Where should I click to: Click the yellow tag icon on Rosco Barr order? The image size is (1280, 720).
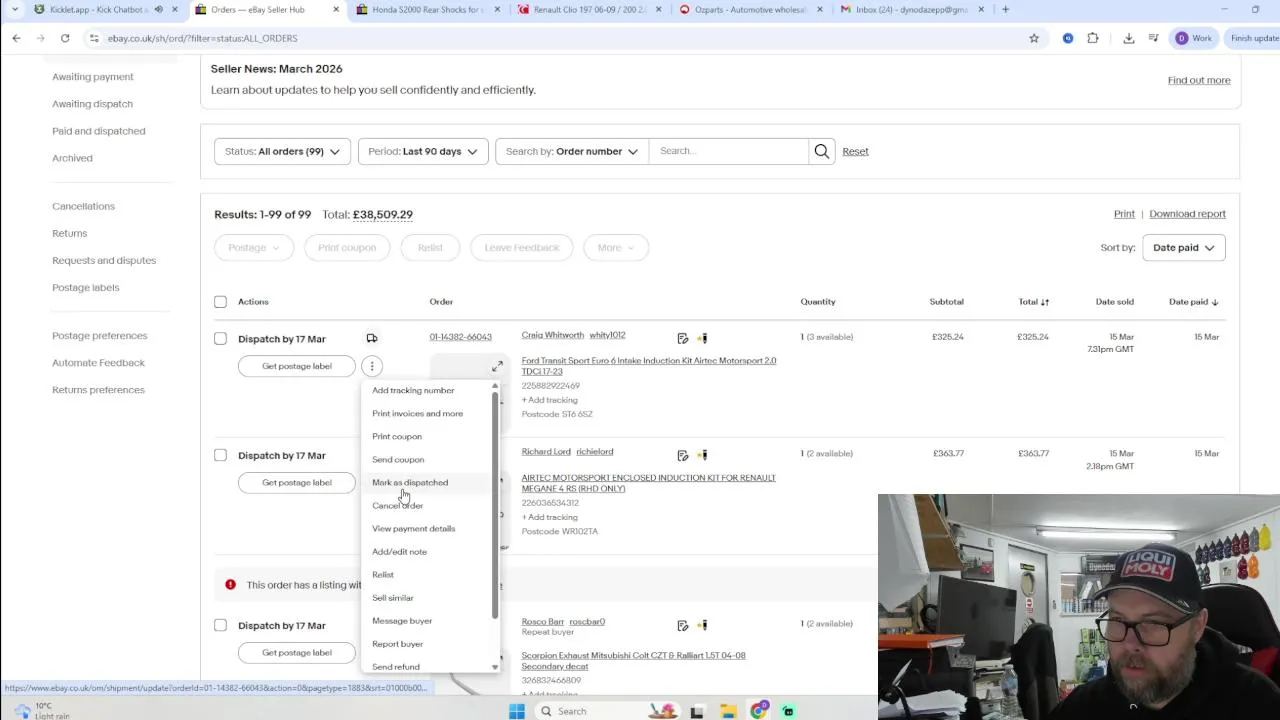click(702, 625)
